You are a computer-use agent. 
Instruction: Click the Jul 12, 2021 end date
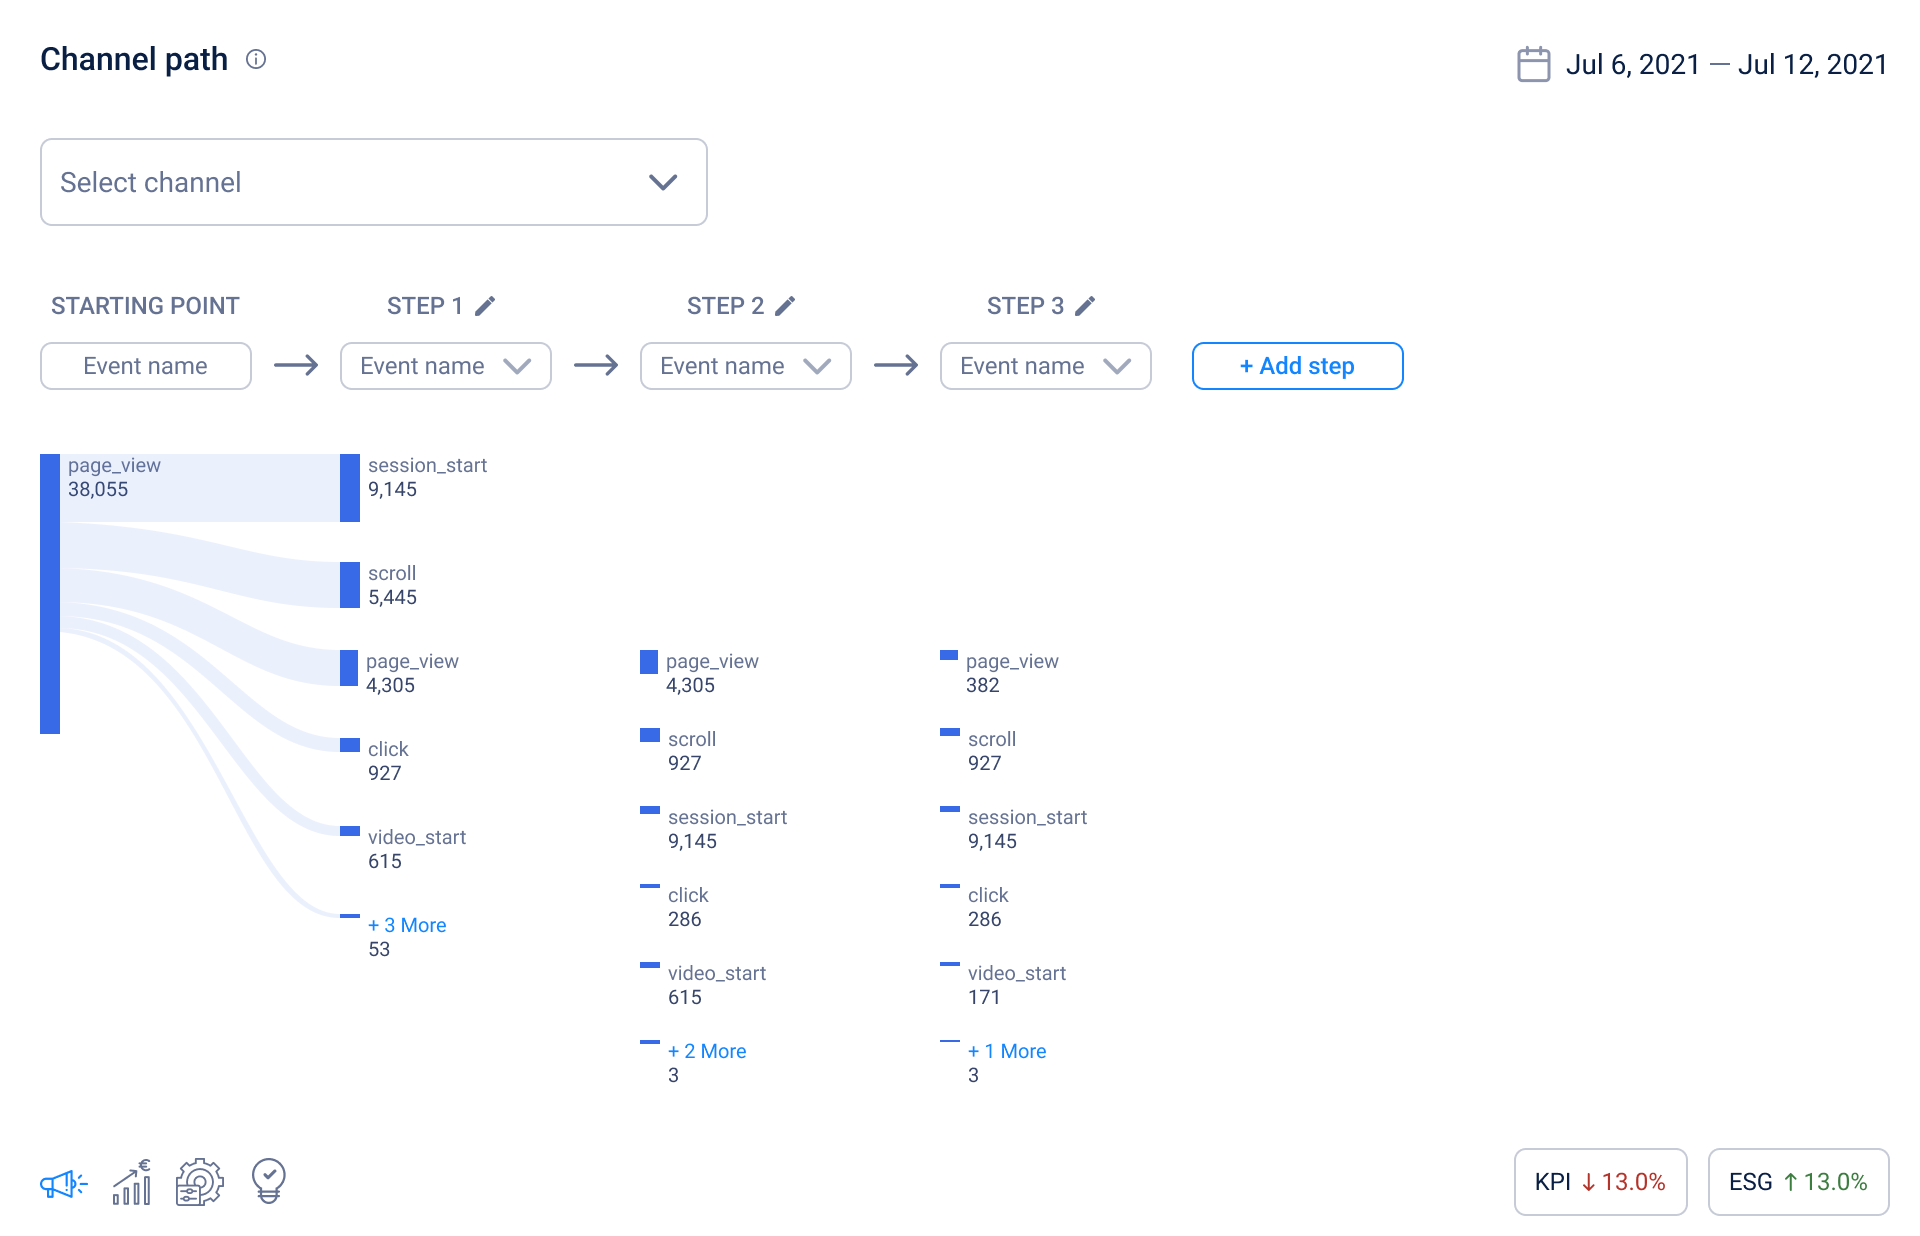pos(1812,64)
